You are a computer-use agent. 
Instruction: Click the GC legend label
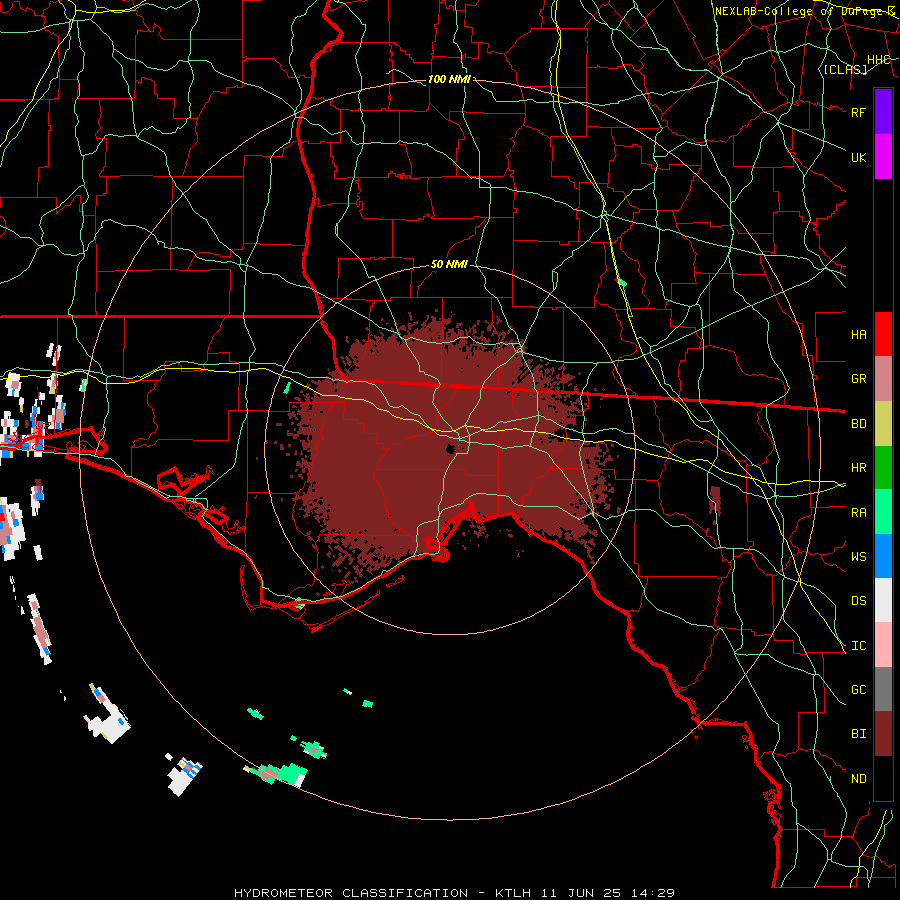click(858, 690)
